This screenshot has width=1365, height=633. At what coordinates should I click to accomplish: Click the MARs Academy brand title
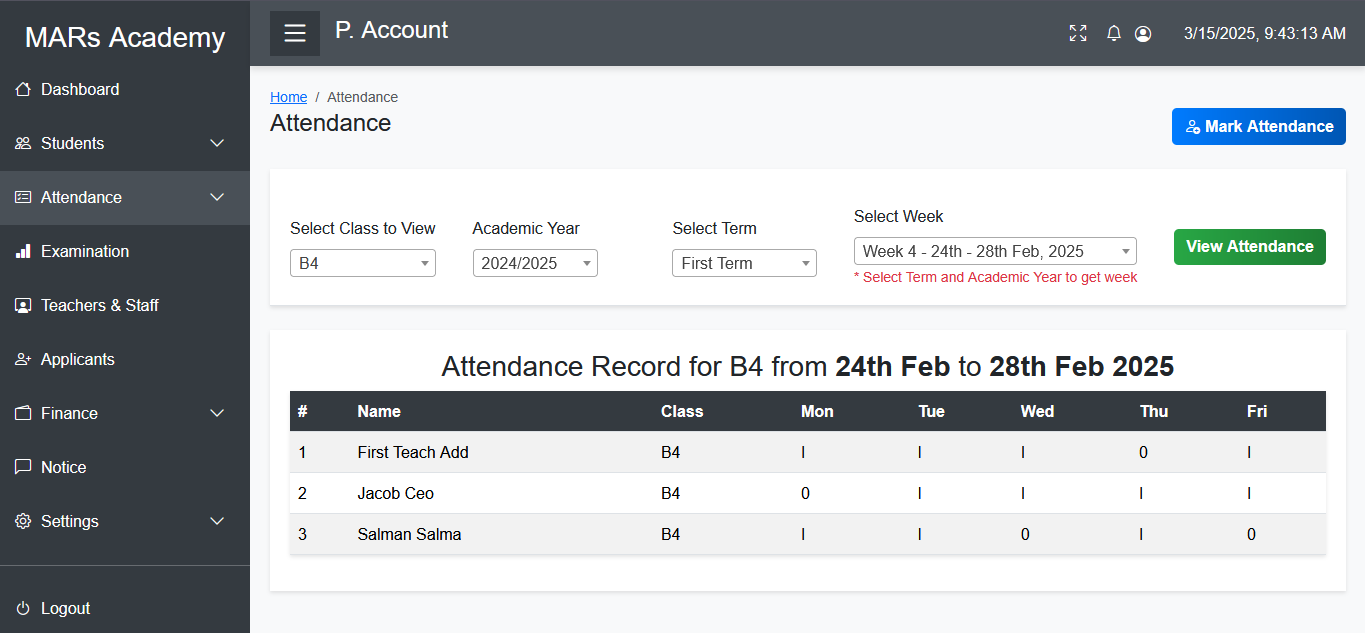coord(125,37)
